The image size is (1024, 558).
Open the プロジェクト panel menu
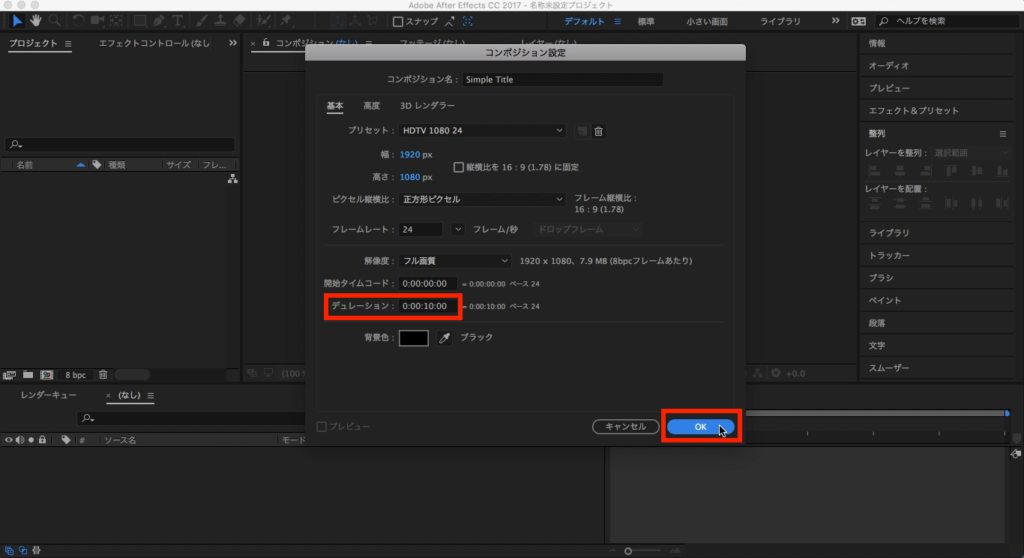pyautogui.click(x=68, y=44)
